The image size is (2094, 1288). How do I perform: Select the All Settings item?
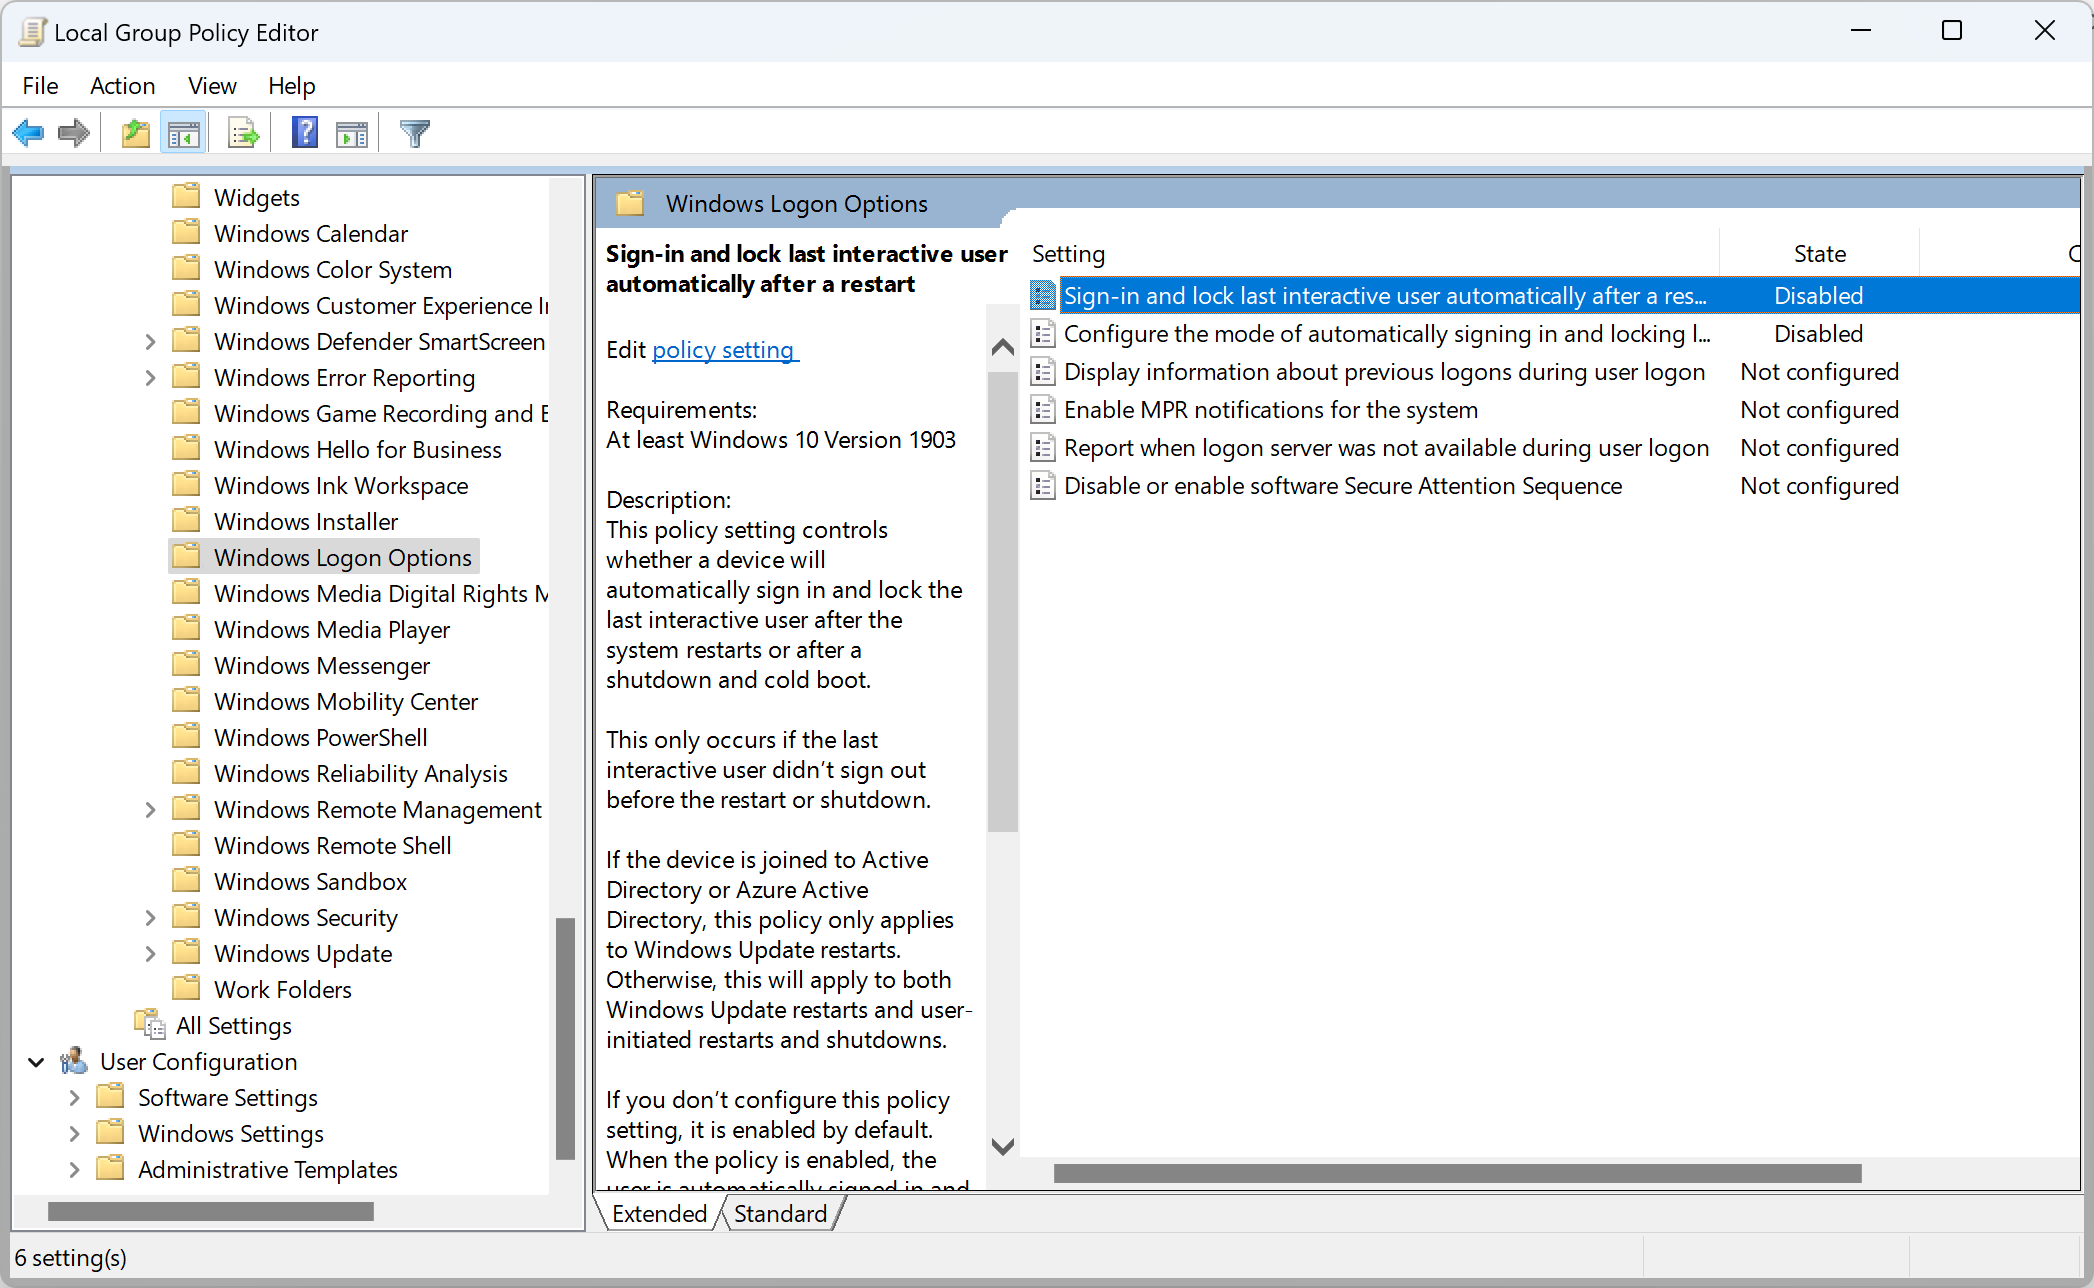coord(233,1025)
